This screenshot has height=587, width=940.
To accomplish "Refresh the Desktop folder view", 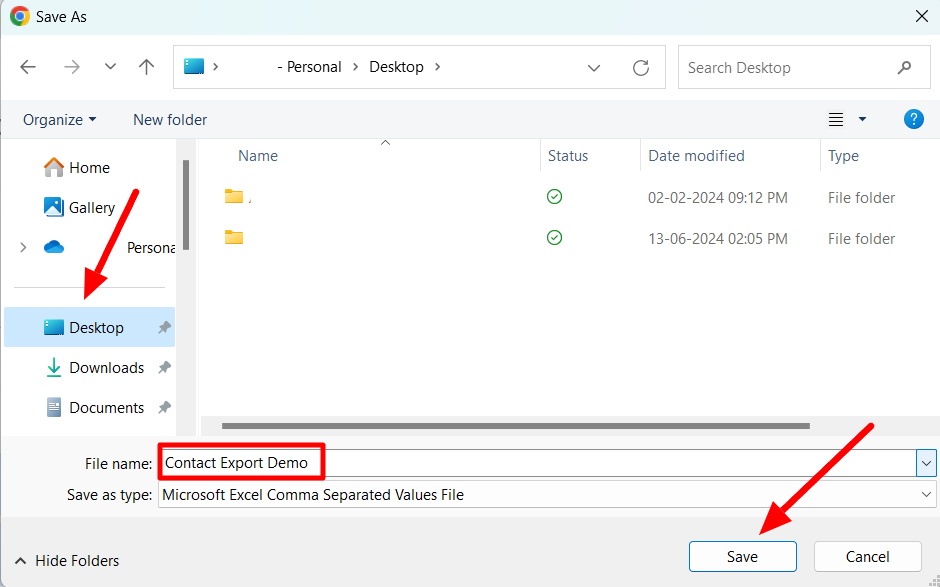I will pyautogui.click(x=641, y=68).
